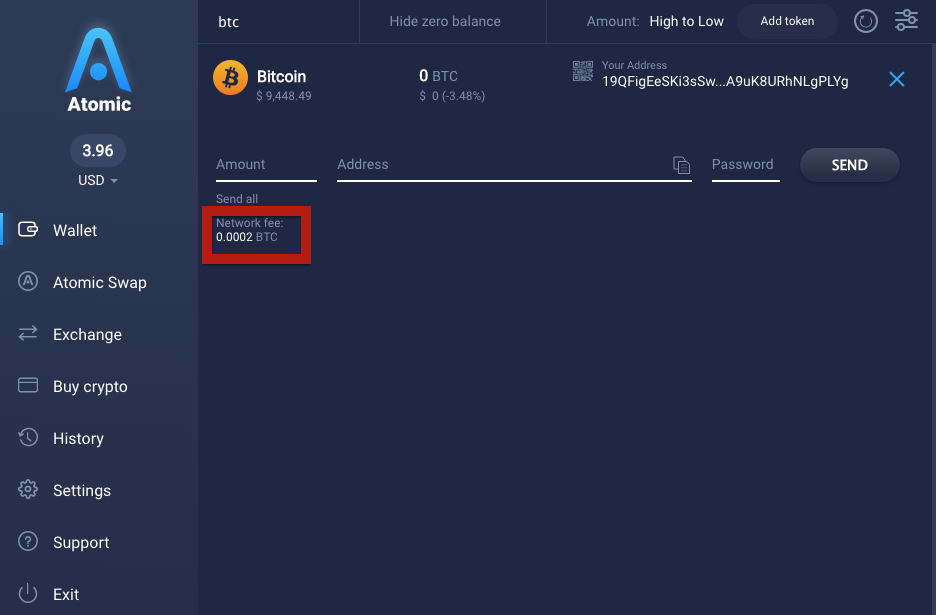Image resolution: width=936 pixels, height=615 pixels.
Task: Click the Password input field
Action: click(x=746, y=165)
